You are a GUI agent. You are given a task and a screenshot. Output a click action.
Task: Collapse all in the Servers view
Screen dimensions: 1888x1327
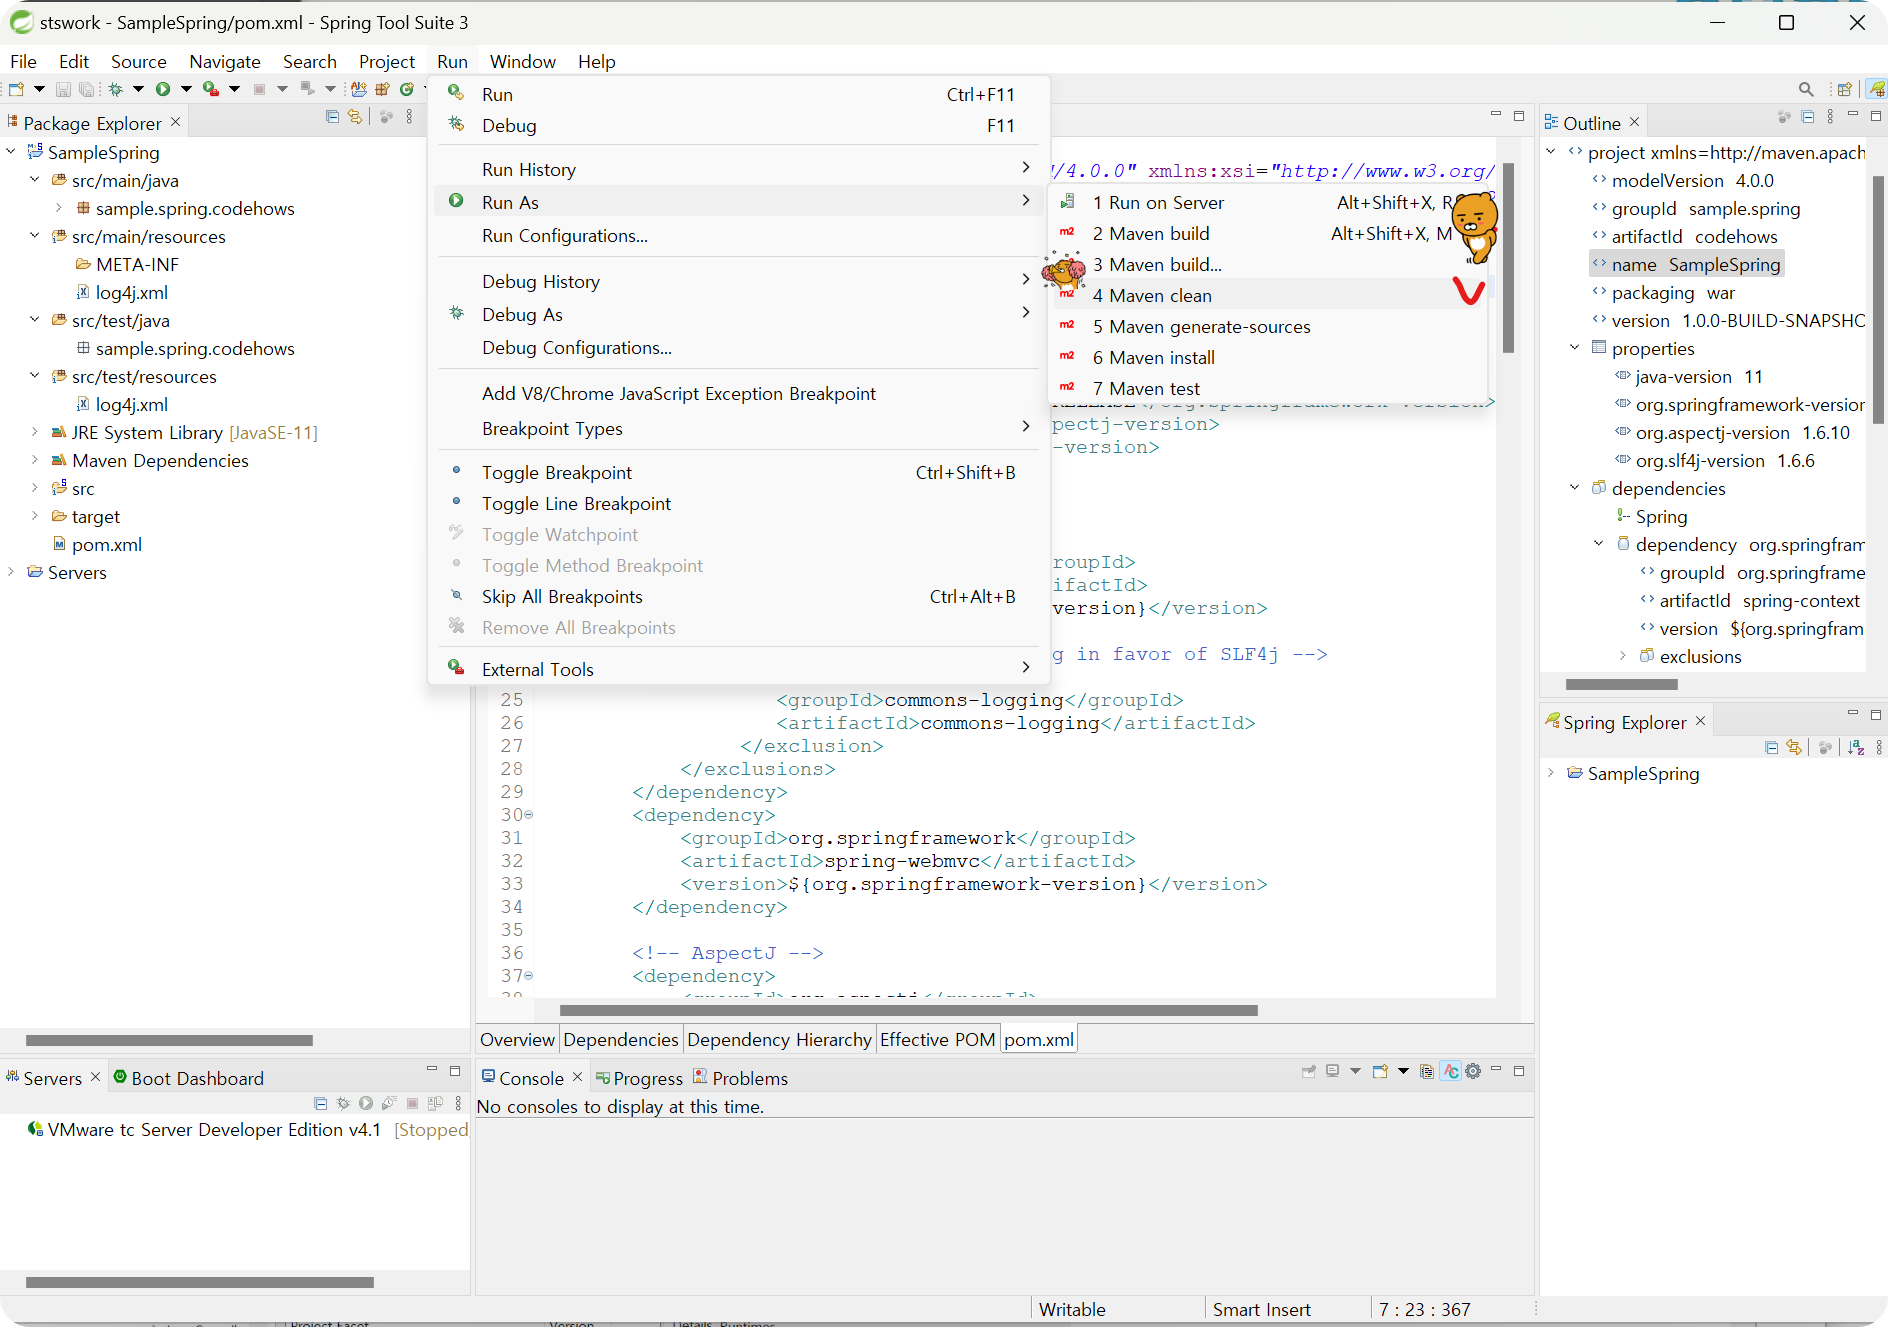click(320, 1103)
